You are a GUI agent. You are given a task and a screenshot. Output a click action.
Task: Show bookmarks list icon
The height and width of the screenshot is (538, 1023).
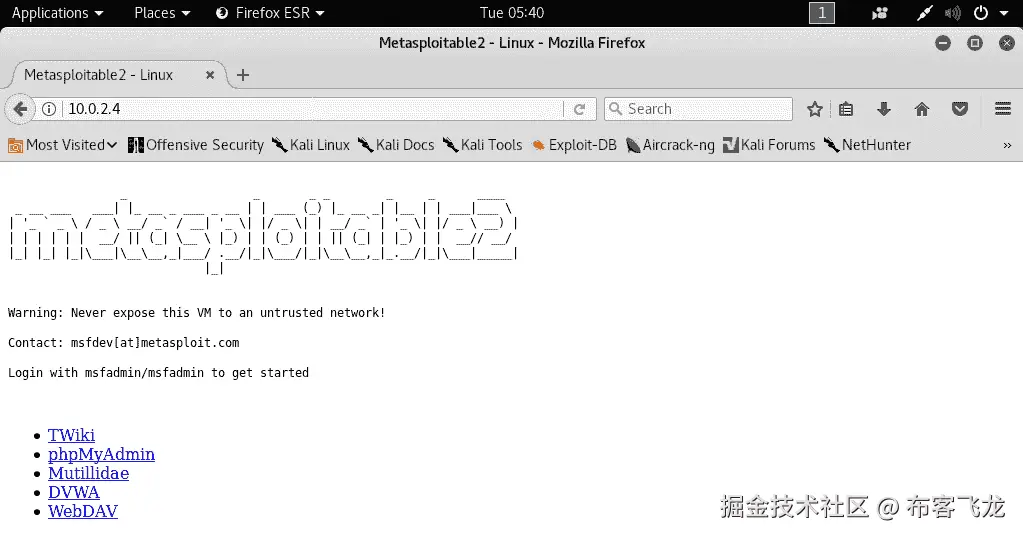[846, 109]
